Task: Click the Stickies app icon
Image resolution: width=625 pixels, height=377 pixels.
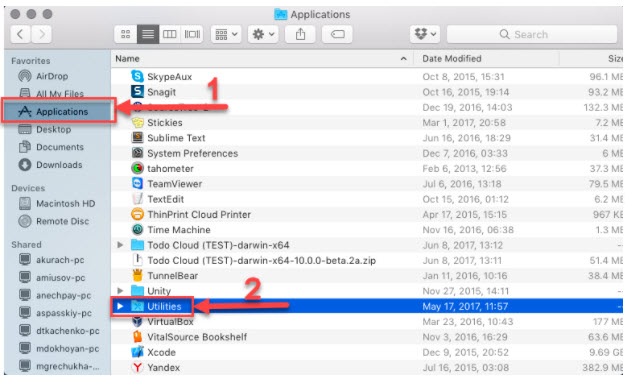Action: pos(137,122)
